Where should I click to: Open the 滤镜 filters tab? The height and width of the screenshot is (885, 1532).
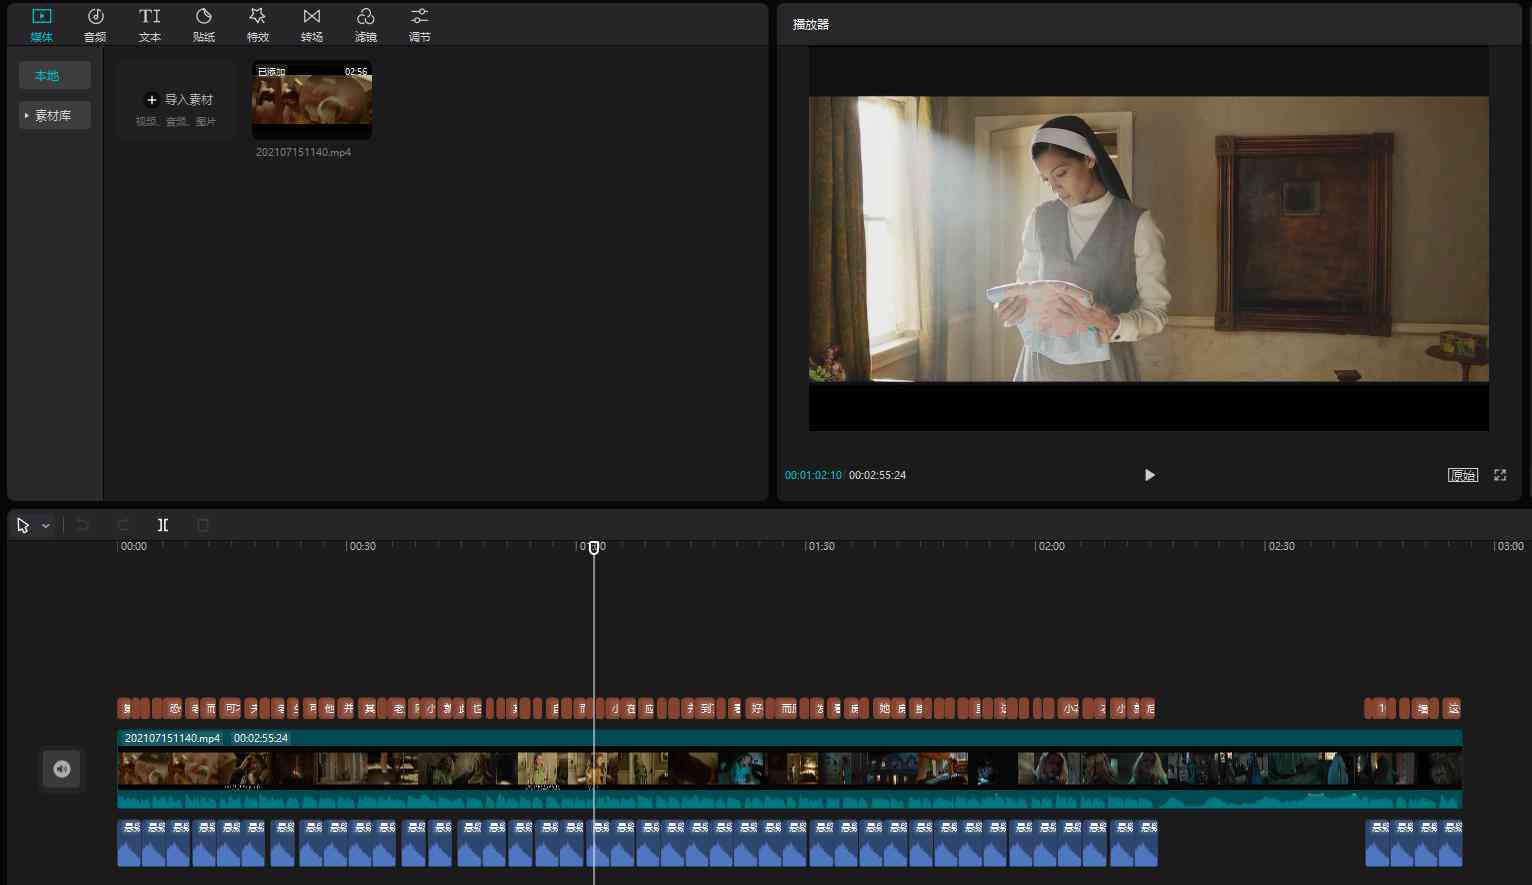[366, 25]
